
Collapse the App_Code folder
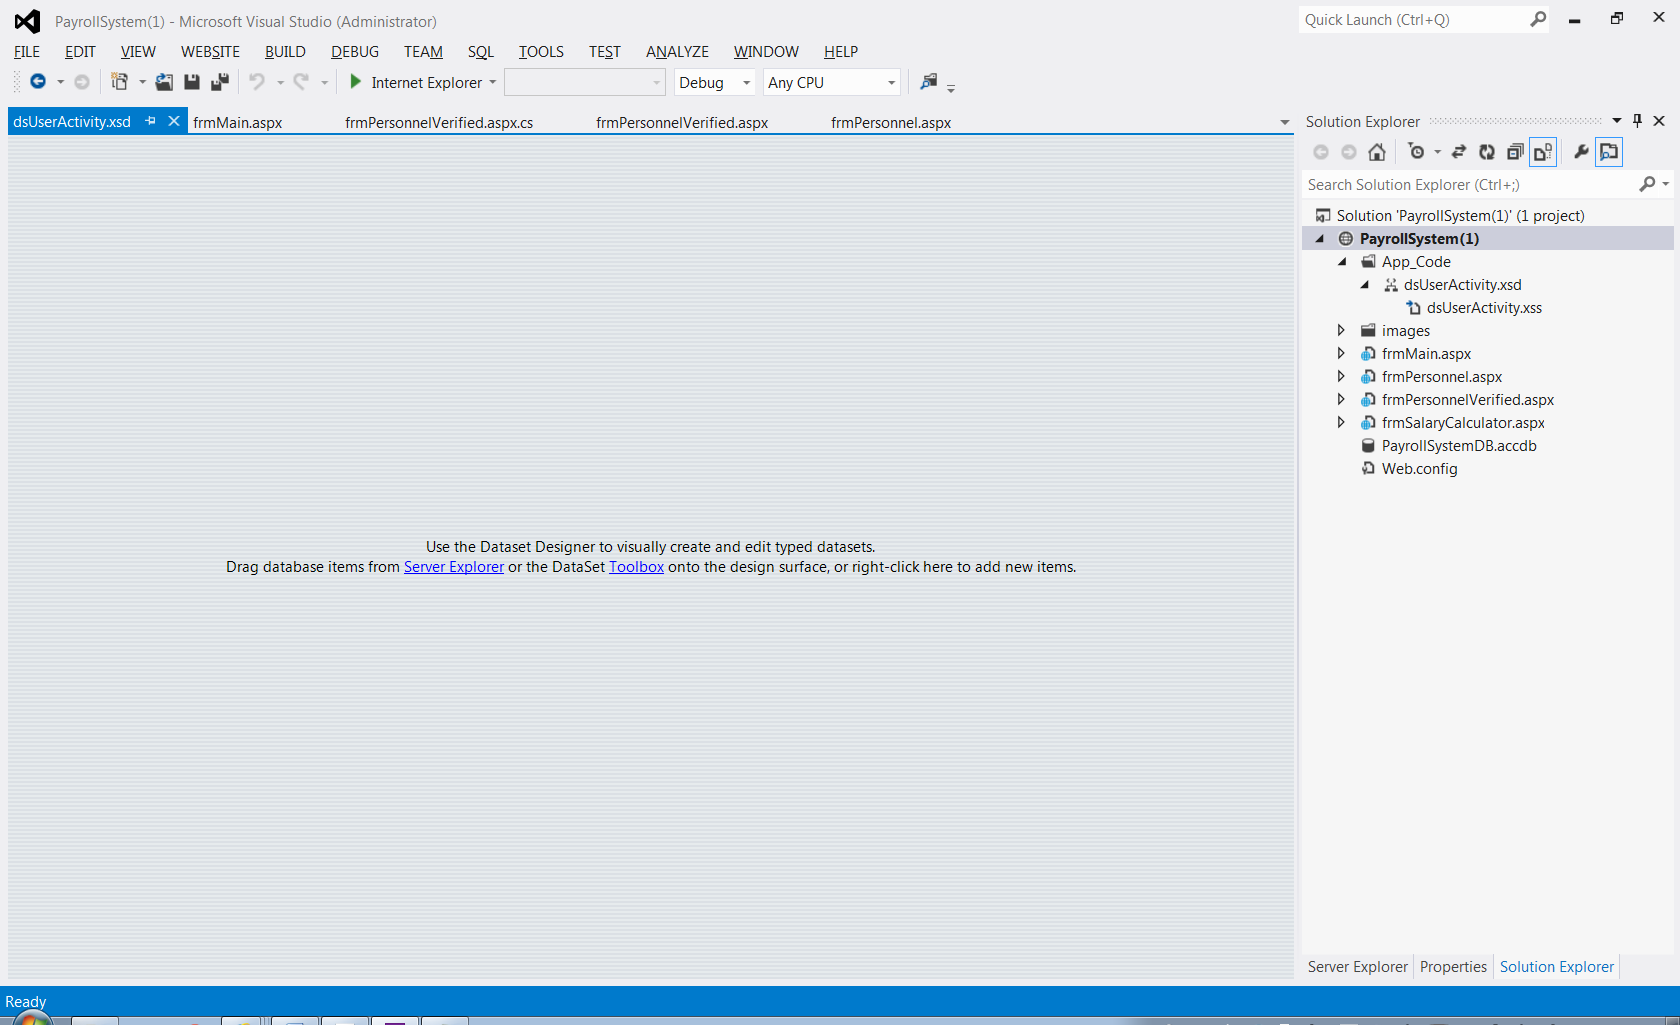coord(1343,261)
